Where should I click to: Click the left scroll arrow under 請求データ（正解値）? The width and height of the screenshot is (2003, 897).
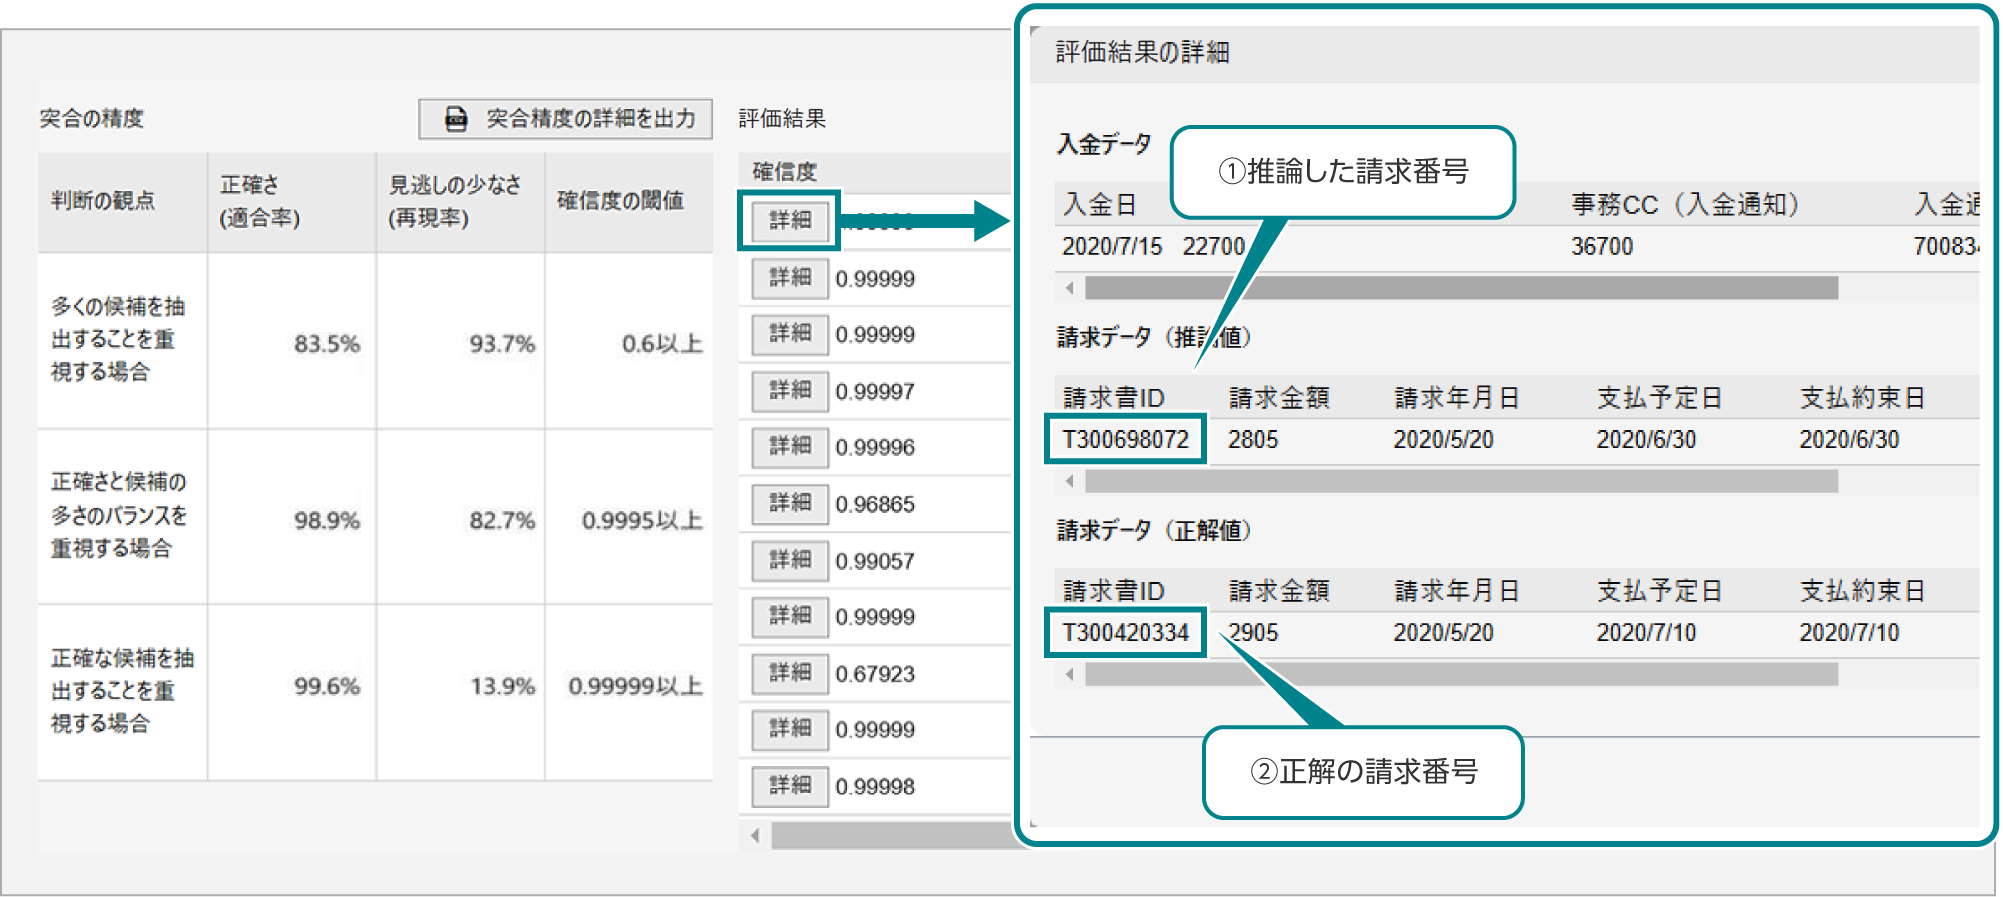[x=1069, y=674]
